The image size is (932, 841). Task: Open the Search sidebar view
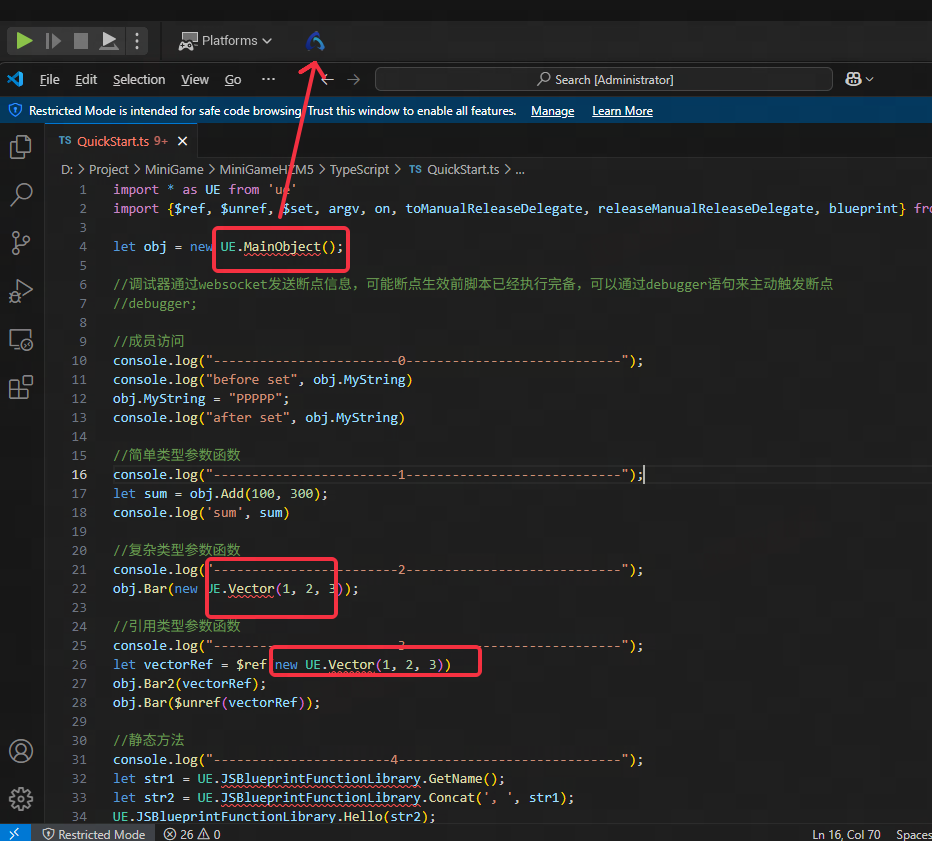click(21, 195)
